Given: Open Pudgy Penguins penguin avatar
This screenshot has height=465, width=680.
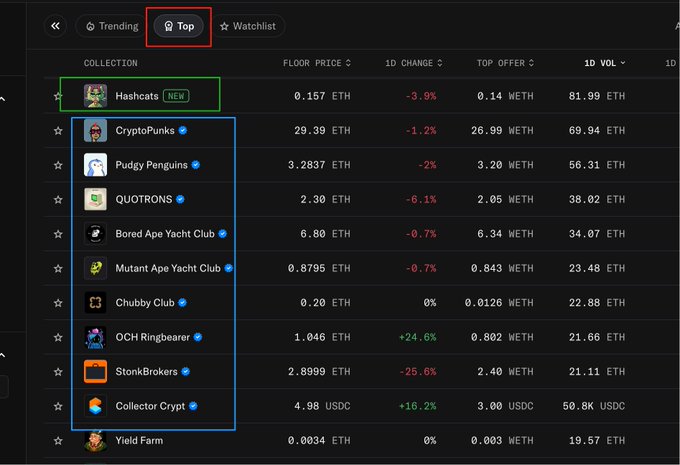Looking at the screenshot, I should coord(95,165).
